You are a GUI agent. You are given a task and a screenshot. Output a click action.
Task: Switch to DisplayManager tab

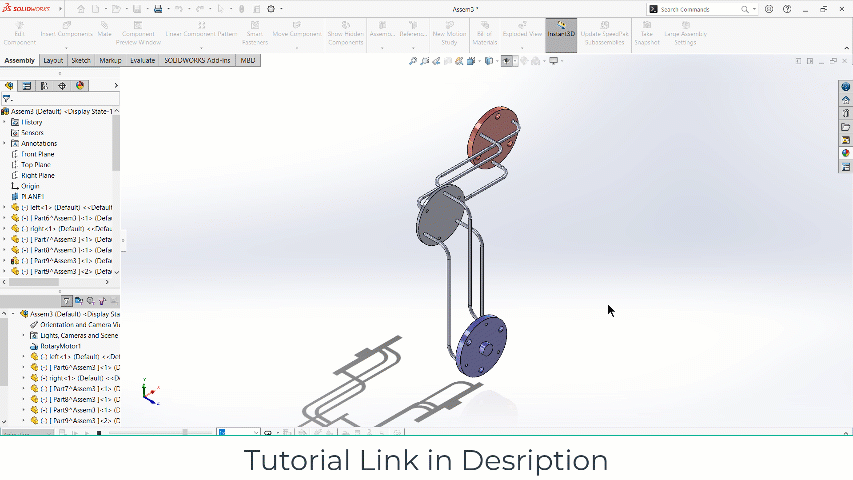[x=80, y=85]
